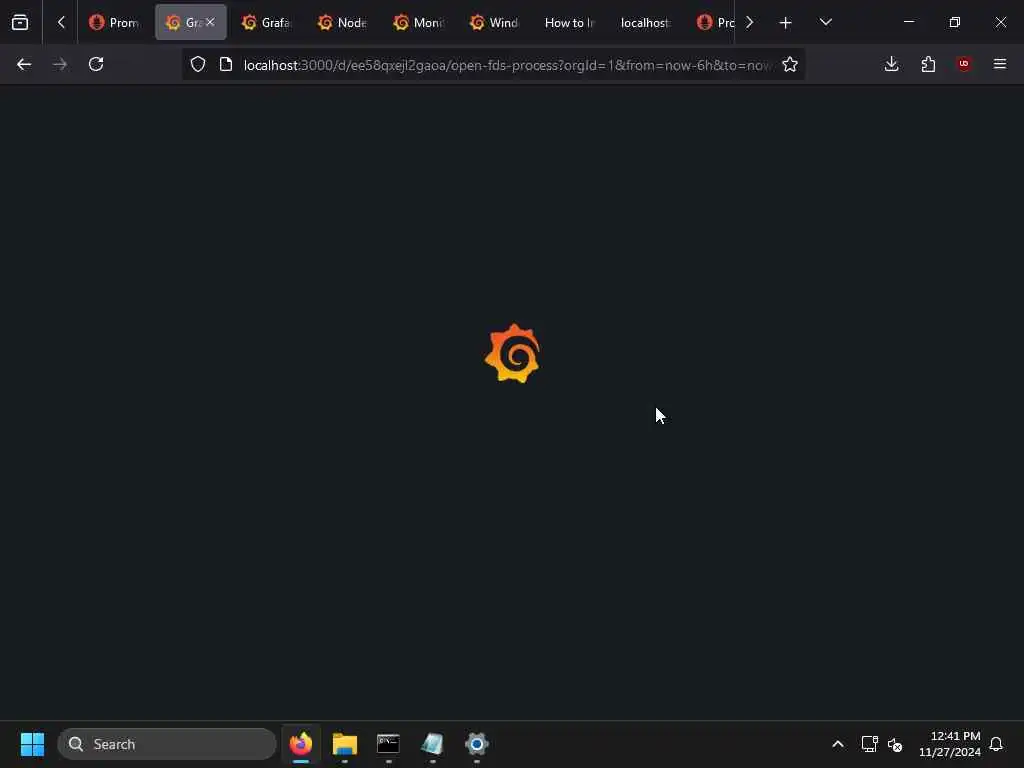Open the gear app in the taskbar
Image resolution: width=1024 pixels, height=768 pixels.
tap(477, 744)
